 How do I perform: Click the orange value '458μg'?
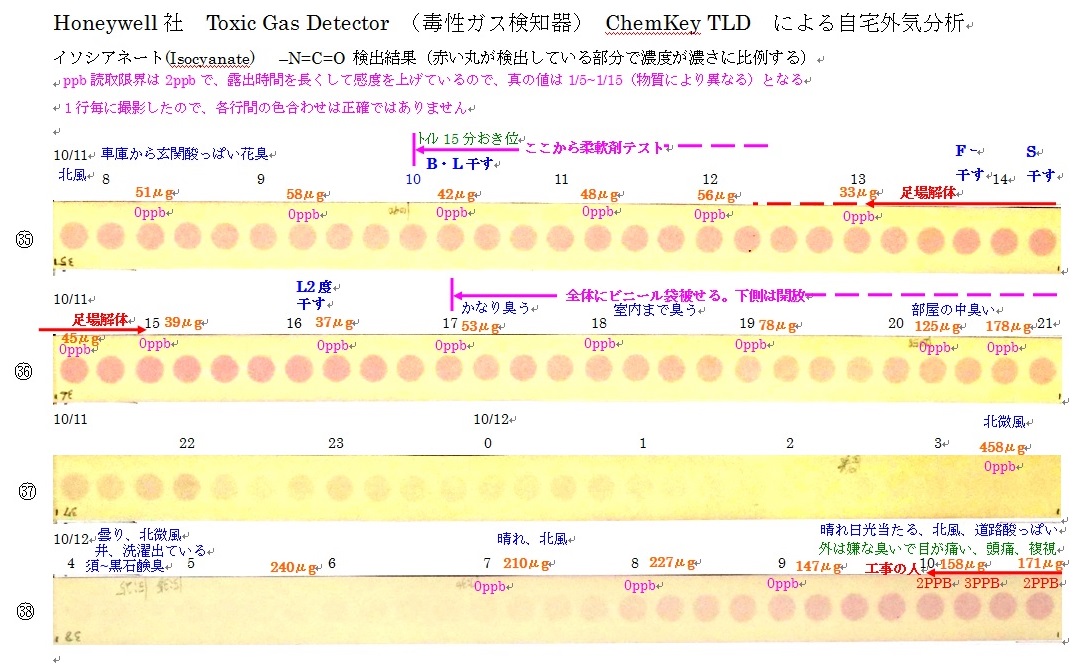tap(1002, 447)
